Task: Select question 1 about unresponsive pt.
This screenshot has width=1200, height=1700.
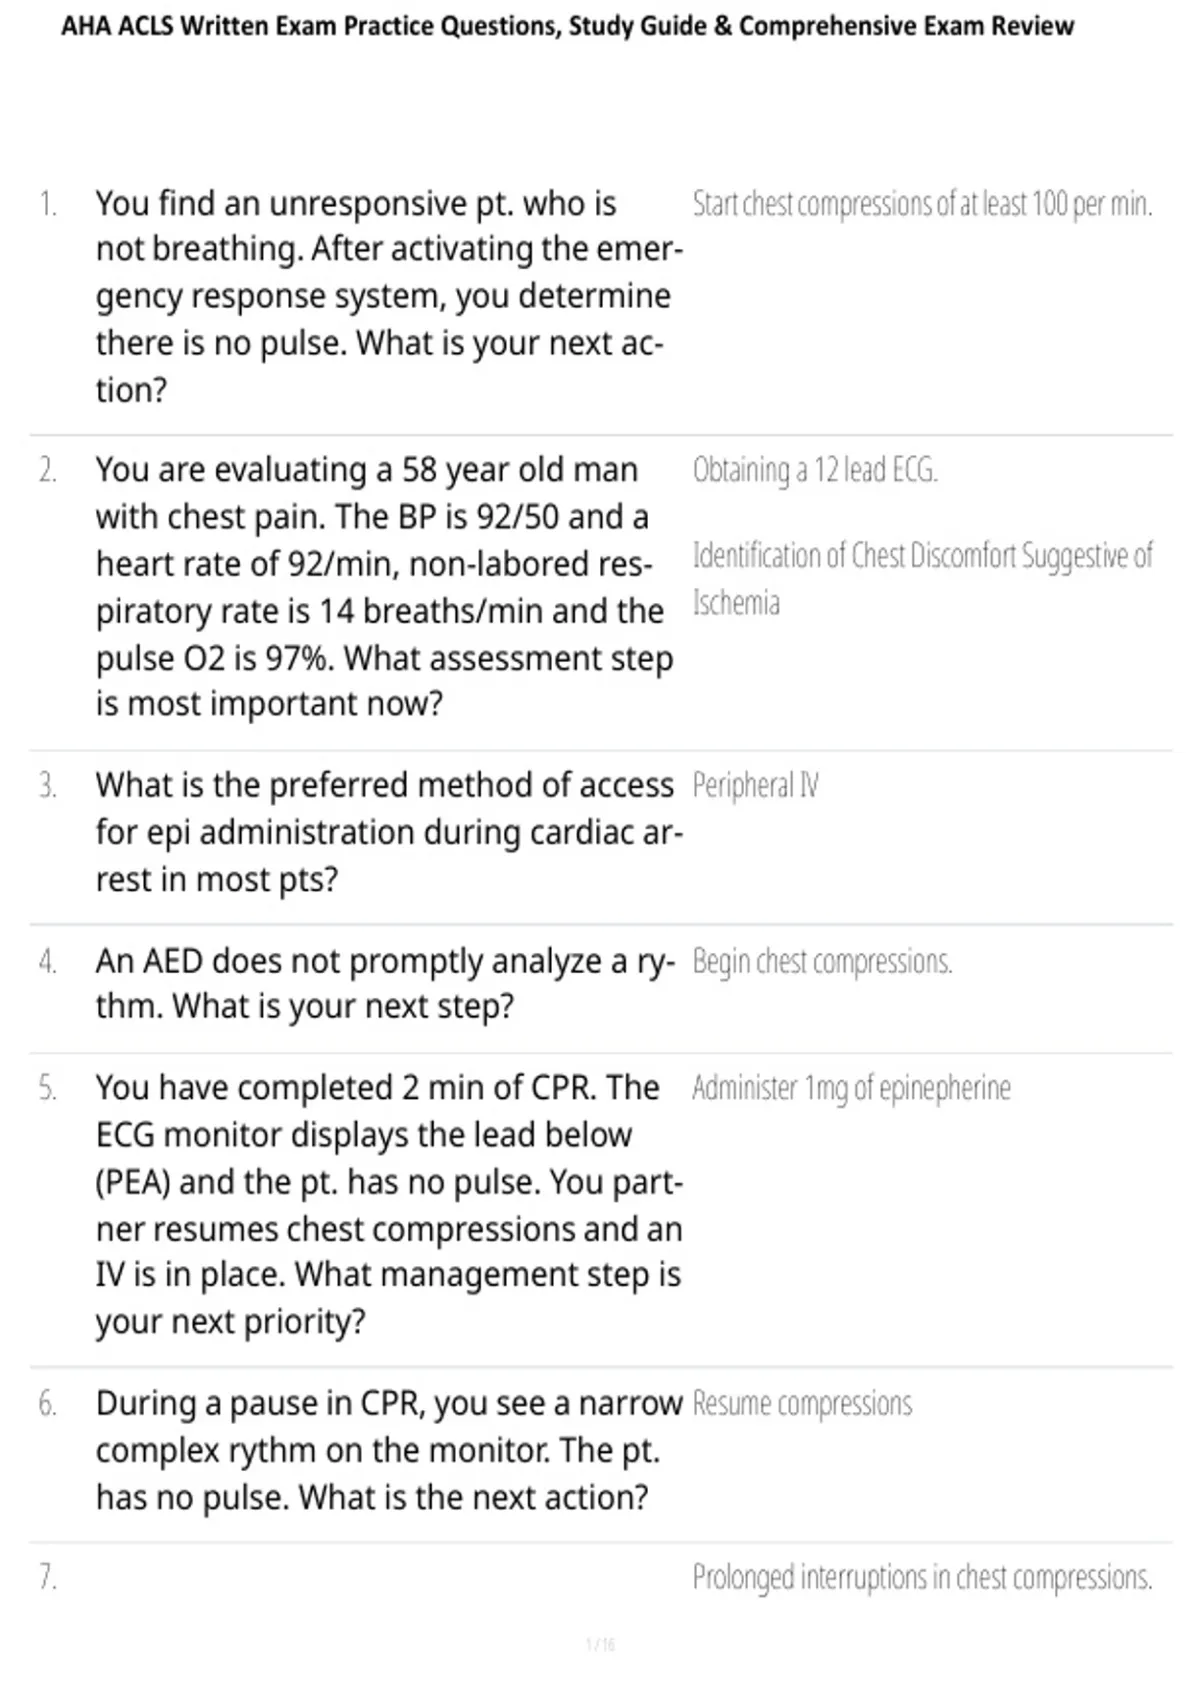Action: pyautogui.click(x=389, y=296)
